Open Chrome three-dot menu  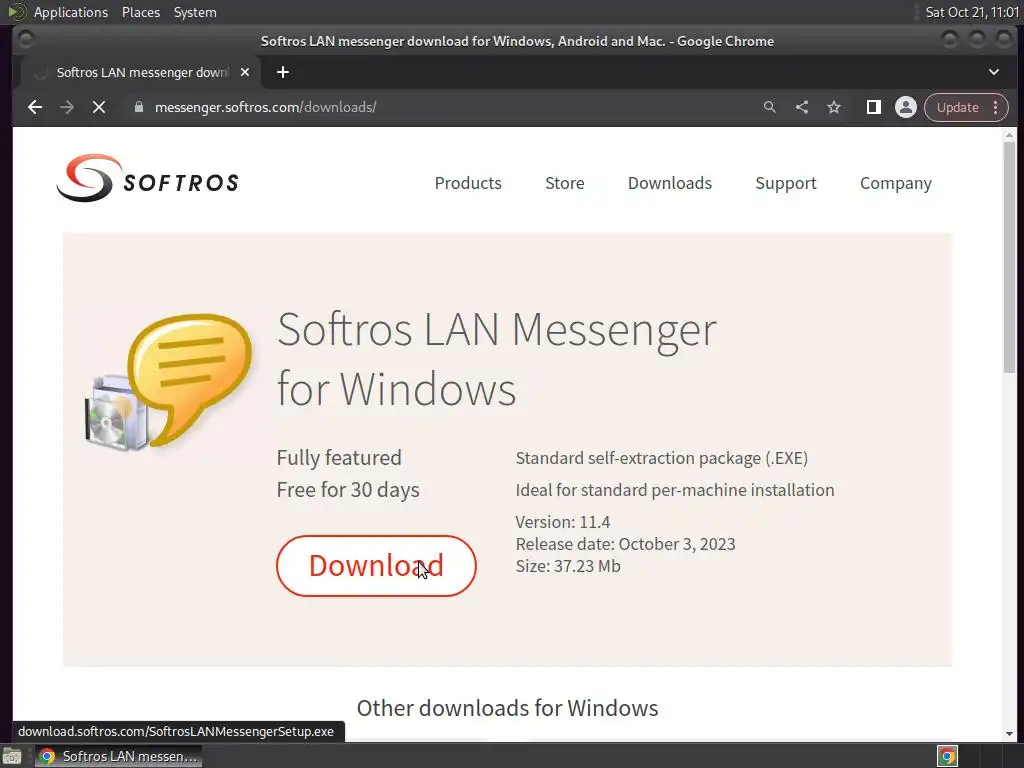coord(996,107)
